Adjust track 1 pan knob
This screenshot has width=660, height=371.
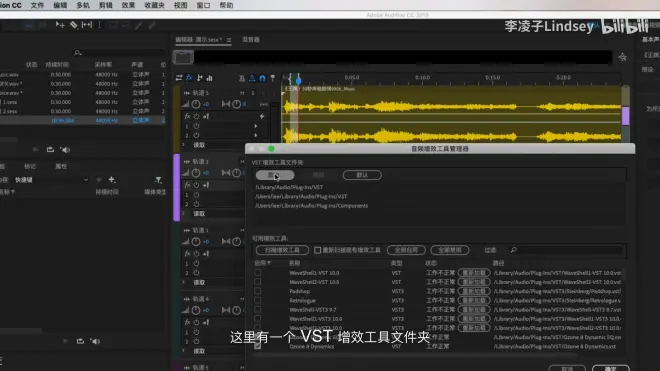(x=237, y=104)
